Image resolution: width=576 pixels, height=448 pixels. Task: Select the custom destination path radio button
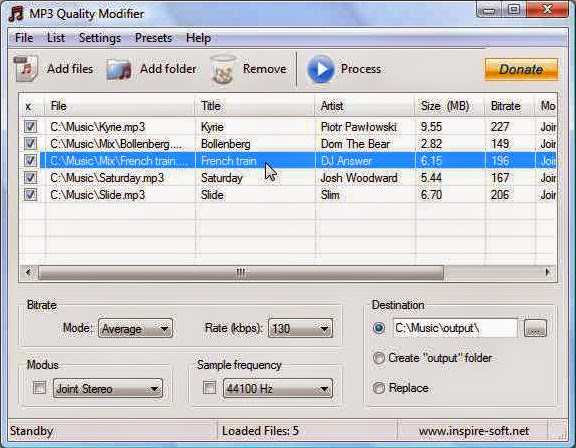tap(379, 328)
